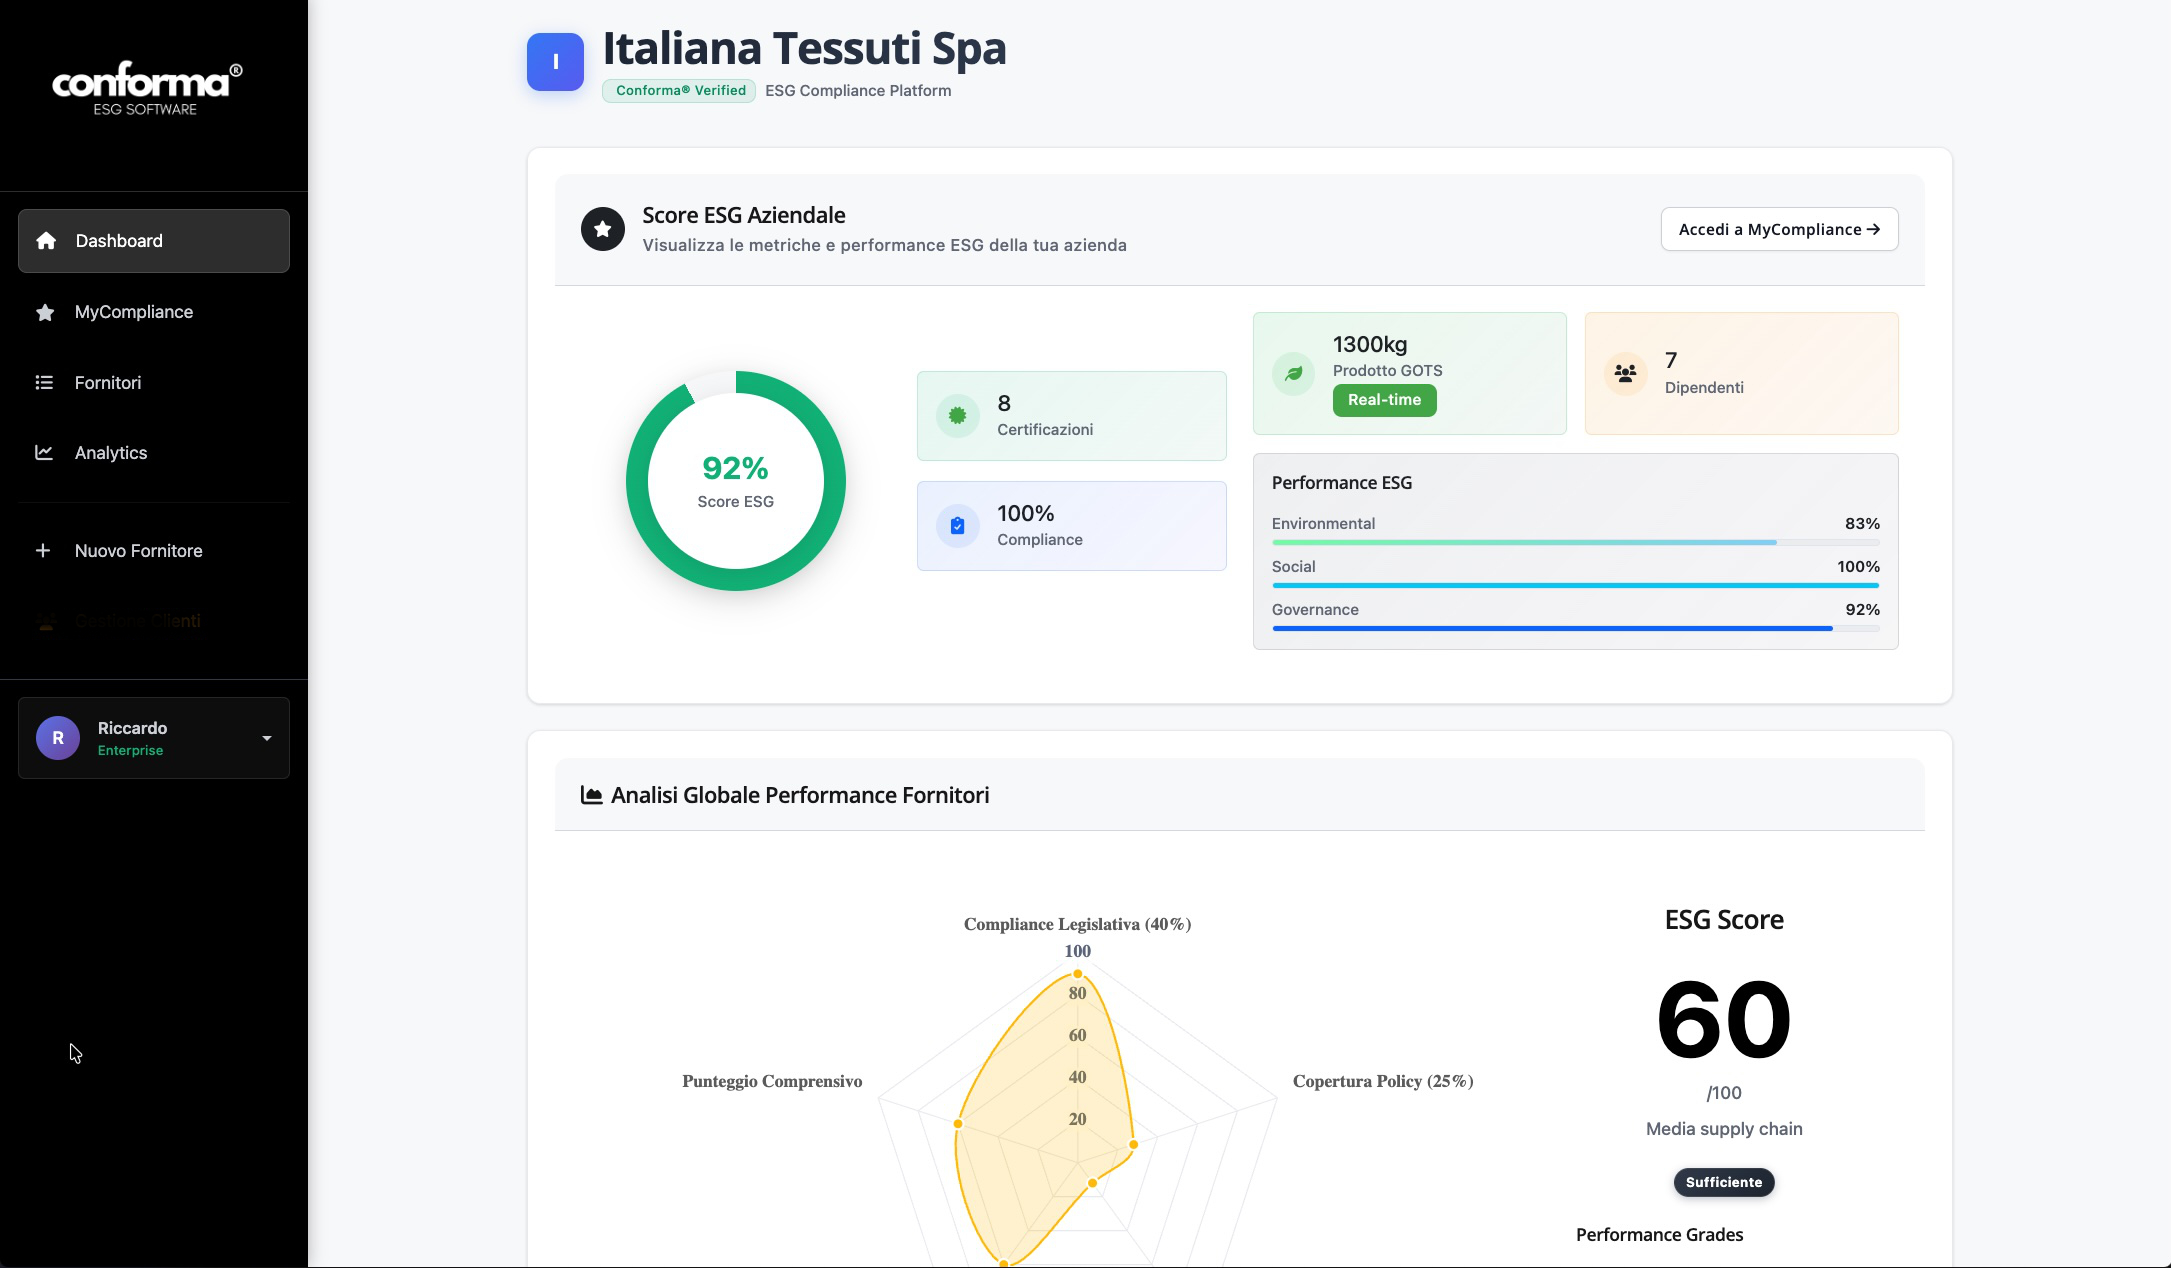Click the Analytics chart icon

(44, 453)
